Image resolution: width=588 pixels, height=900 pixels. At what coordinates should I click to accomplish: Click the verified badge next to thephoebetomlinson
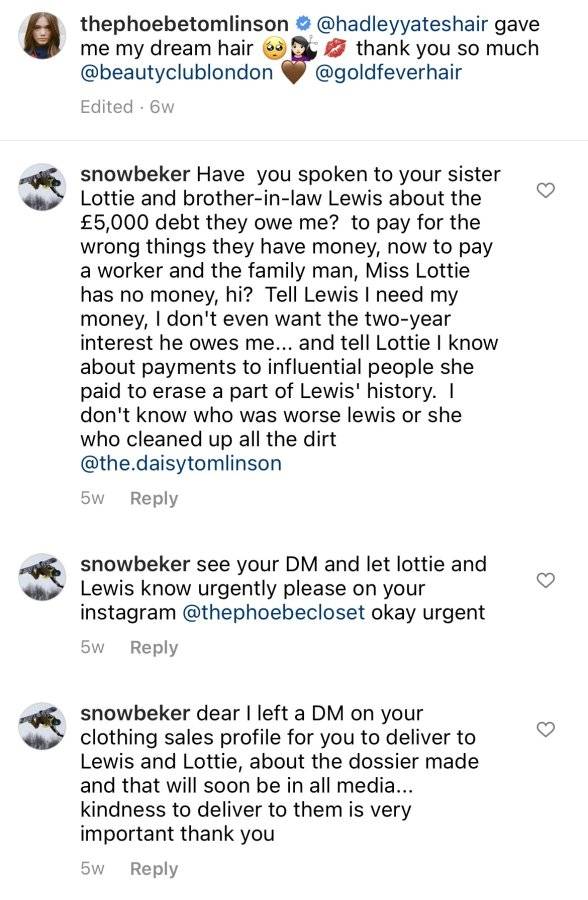pyautogui.click(x=303, y=24)
